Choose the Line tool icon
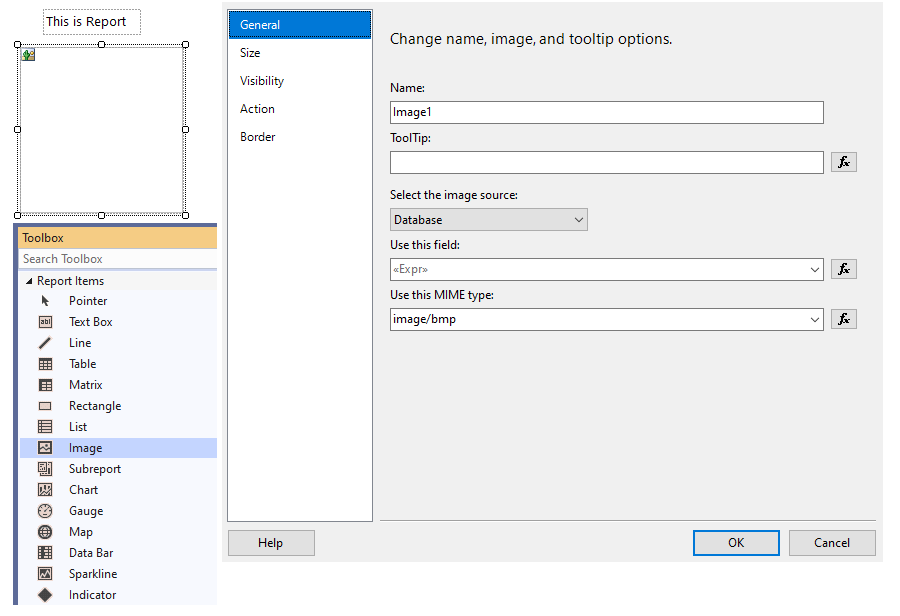The width and height of the screenshot is (900, 616). 45,343
